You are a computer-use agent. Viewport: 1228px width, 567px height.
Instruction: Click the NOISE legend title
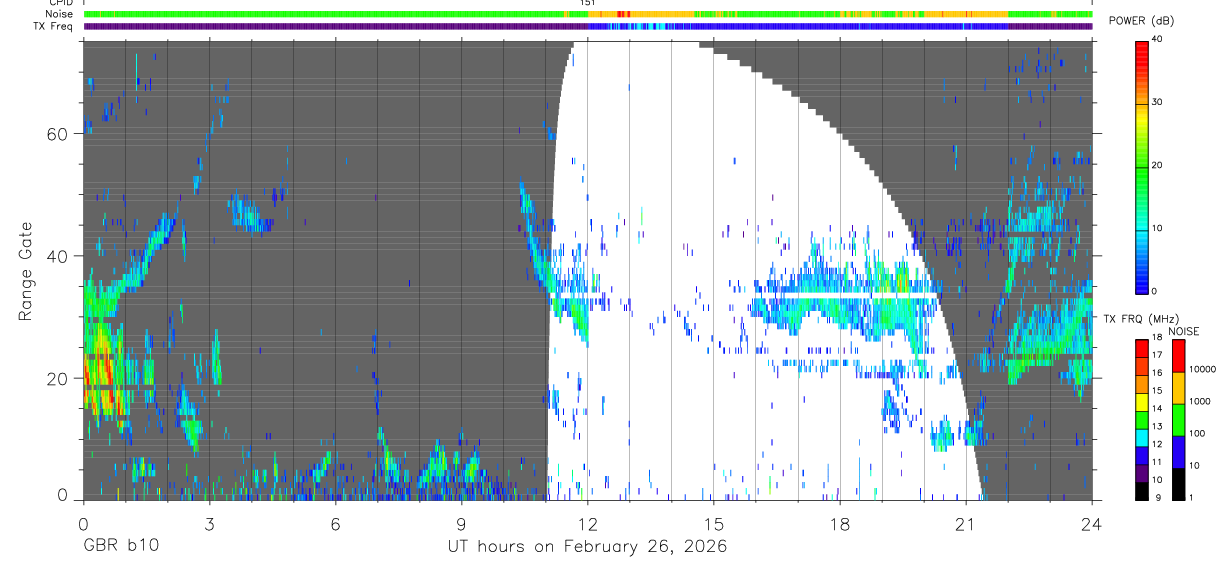[x=1185, y=331]
